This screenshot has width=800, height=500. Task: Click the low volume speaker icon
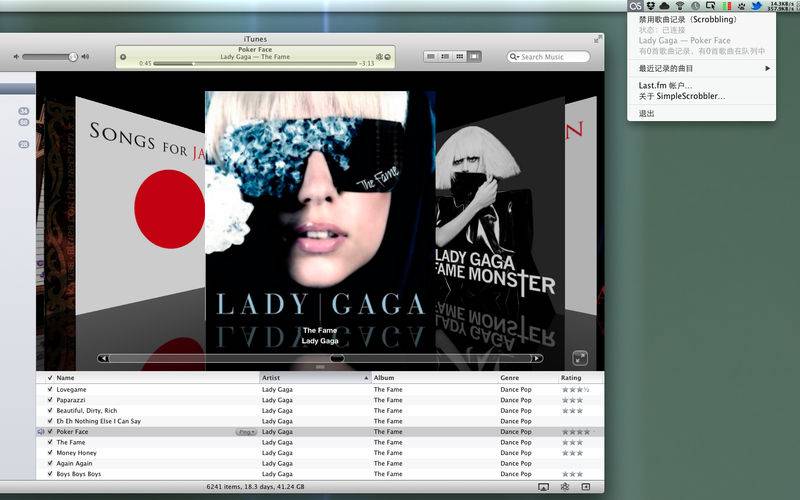(16, 57)
